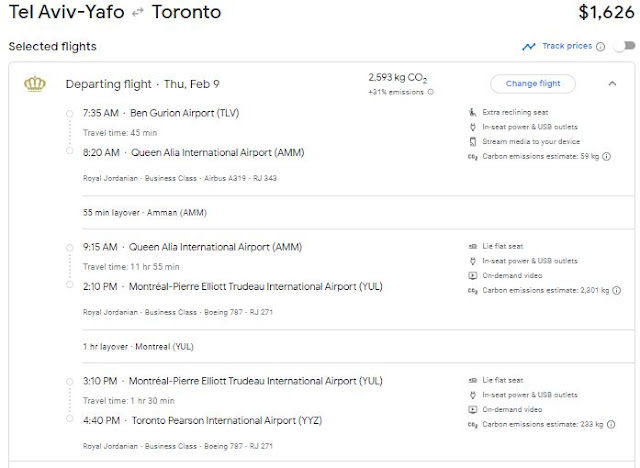Open info for 2,301 kg carbon estimate
640x468 pixels.
(617, 291)
